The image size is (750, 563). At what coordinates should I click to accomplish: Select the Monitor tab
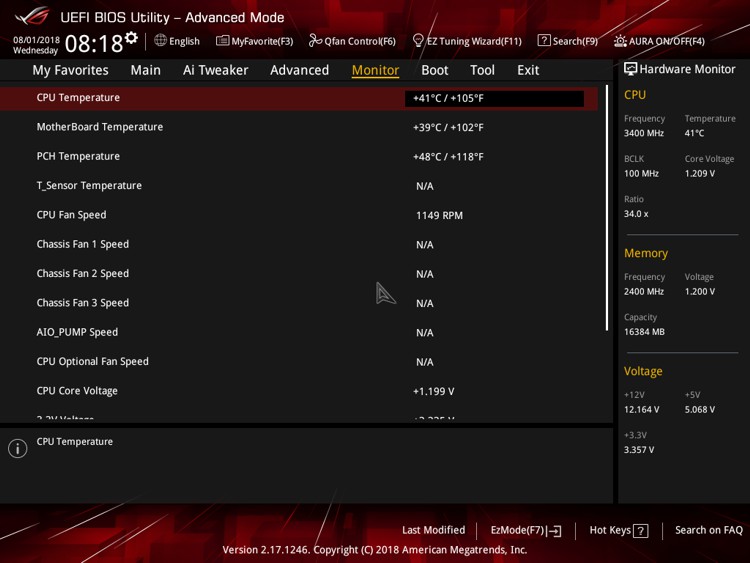pos(375,70)
